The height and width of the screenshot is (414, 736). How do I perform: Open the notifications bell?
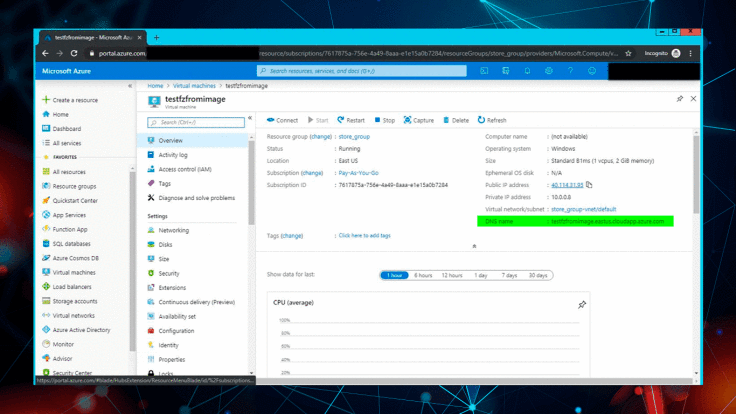pyautogui.click(x=528, y=71)
